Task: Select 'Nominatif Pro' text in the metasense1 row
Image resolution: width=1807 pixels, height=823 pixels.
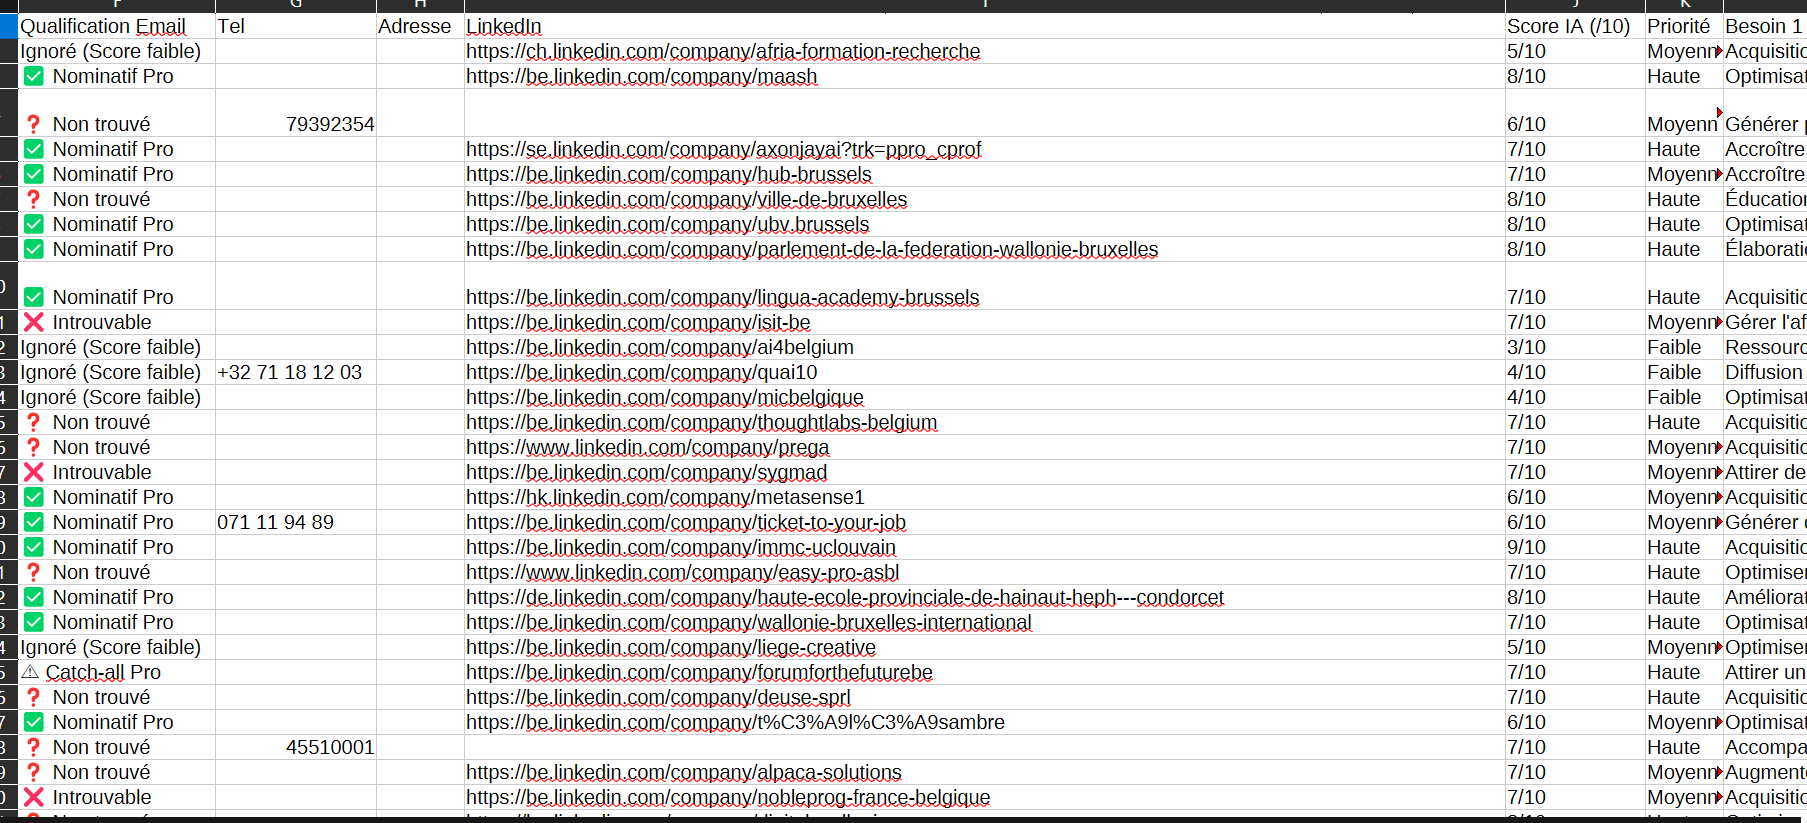Action: pyautogui.click(x=113, y=497)
